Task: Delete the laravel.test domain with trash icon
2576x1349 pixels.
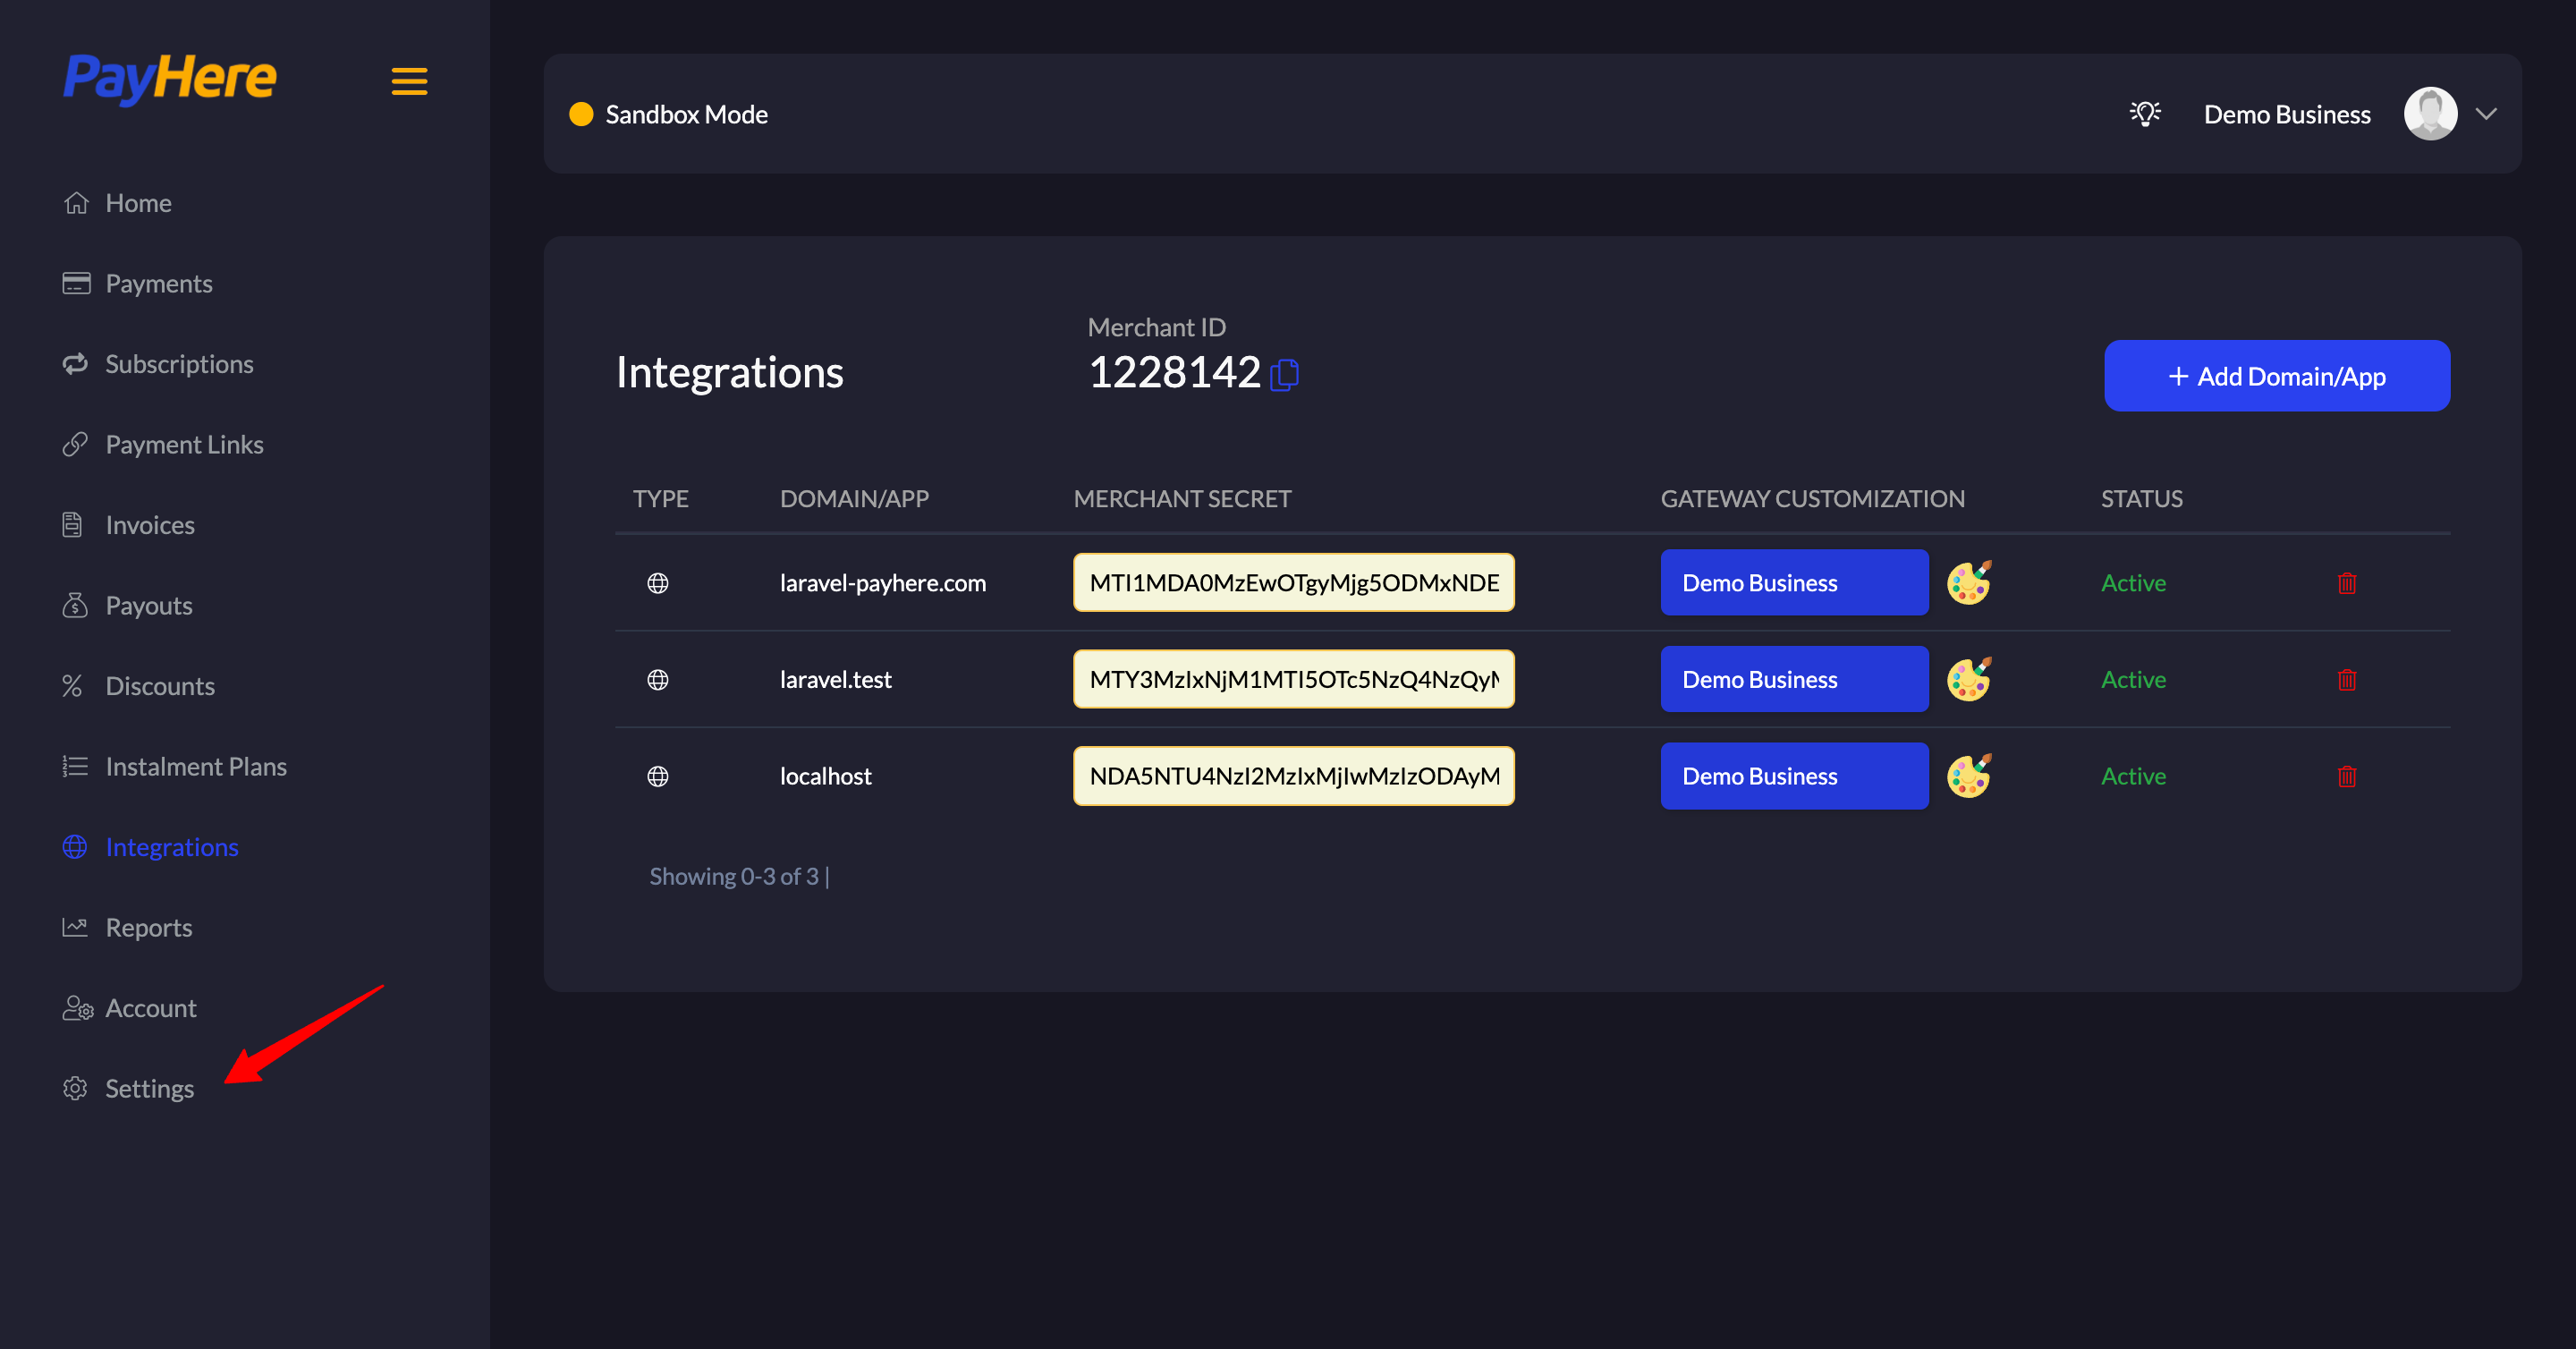Action: [x=2346, y=680]
